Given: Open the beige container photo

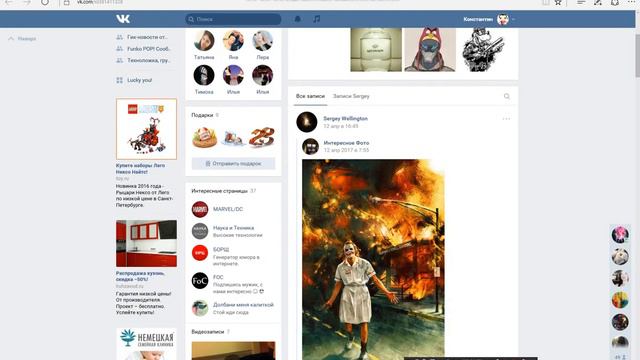Looking at the screenshot, I should pyautogui.click(x=376, y=50).
